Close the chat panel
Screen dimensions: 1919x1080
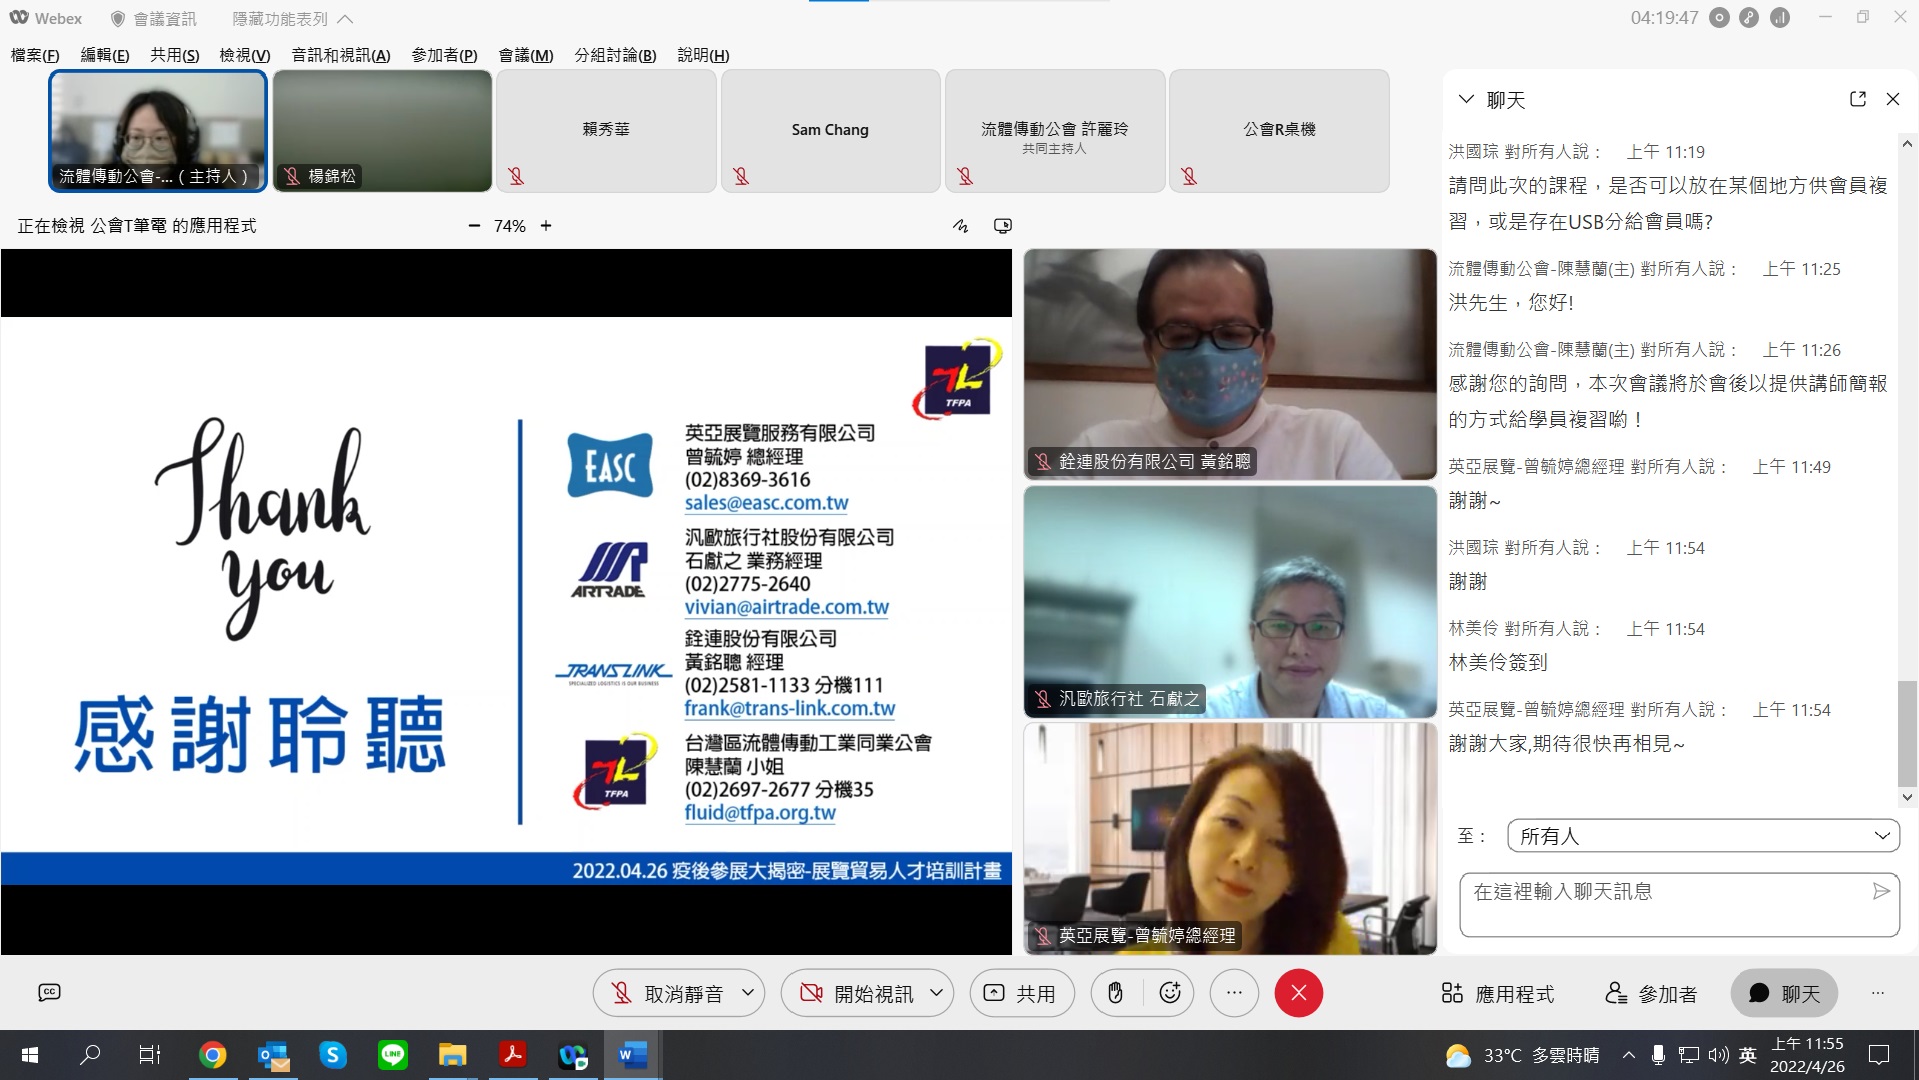click(x=1892, y=99)
